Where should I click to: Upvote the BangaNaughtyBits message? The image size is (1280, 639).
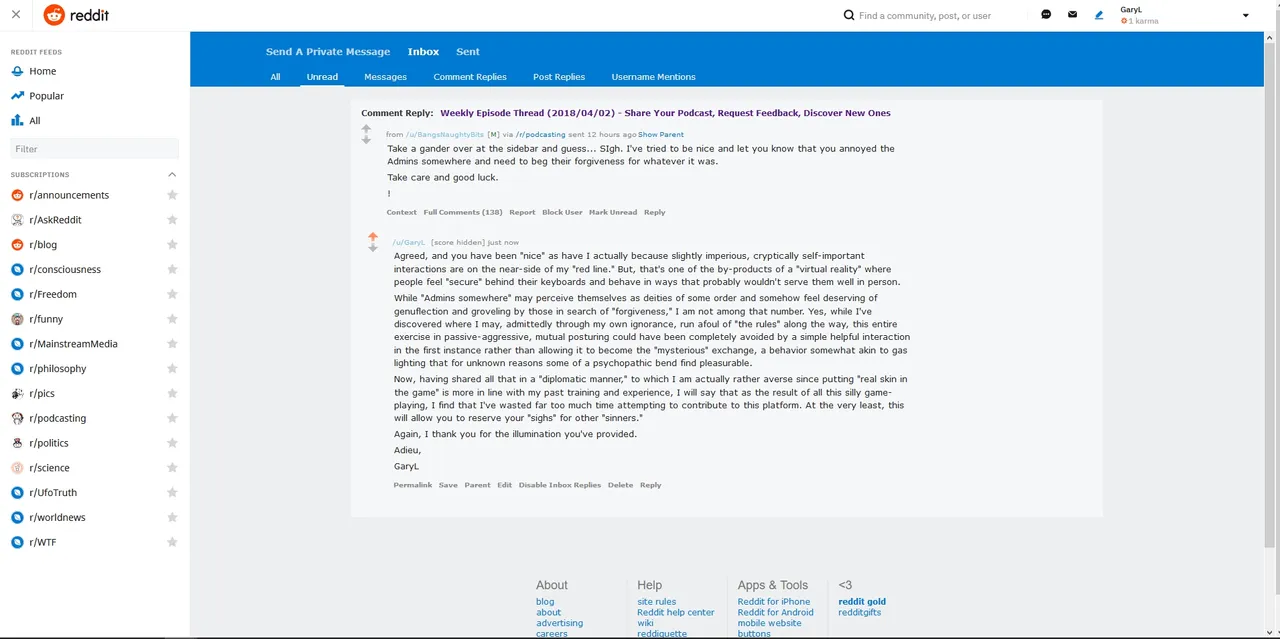366,129
